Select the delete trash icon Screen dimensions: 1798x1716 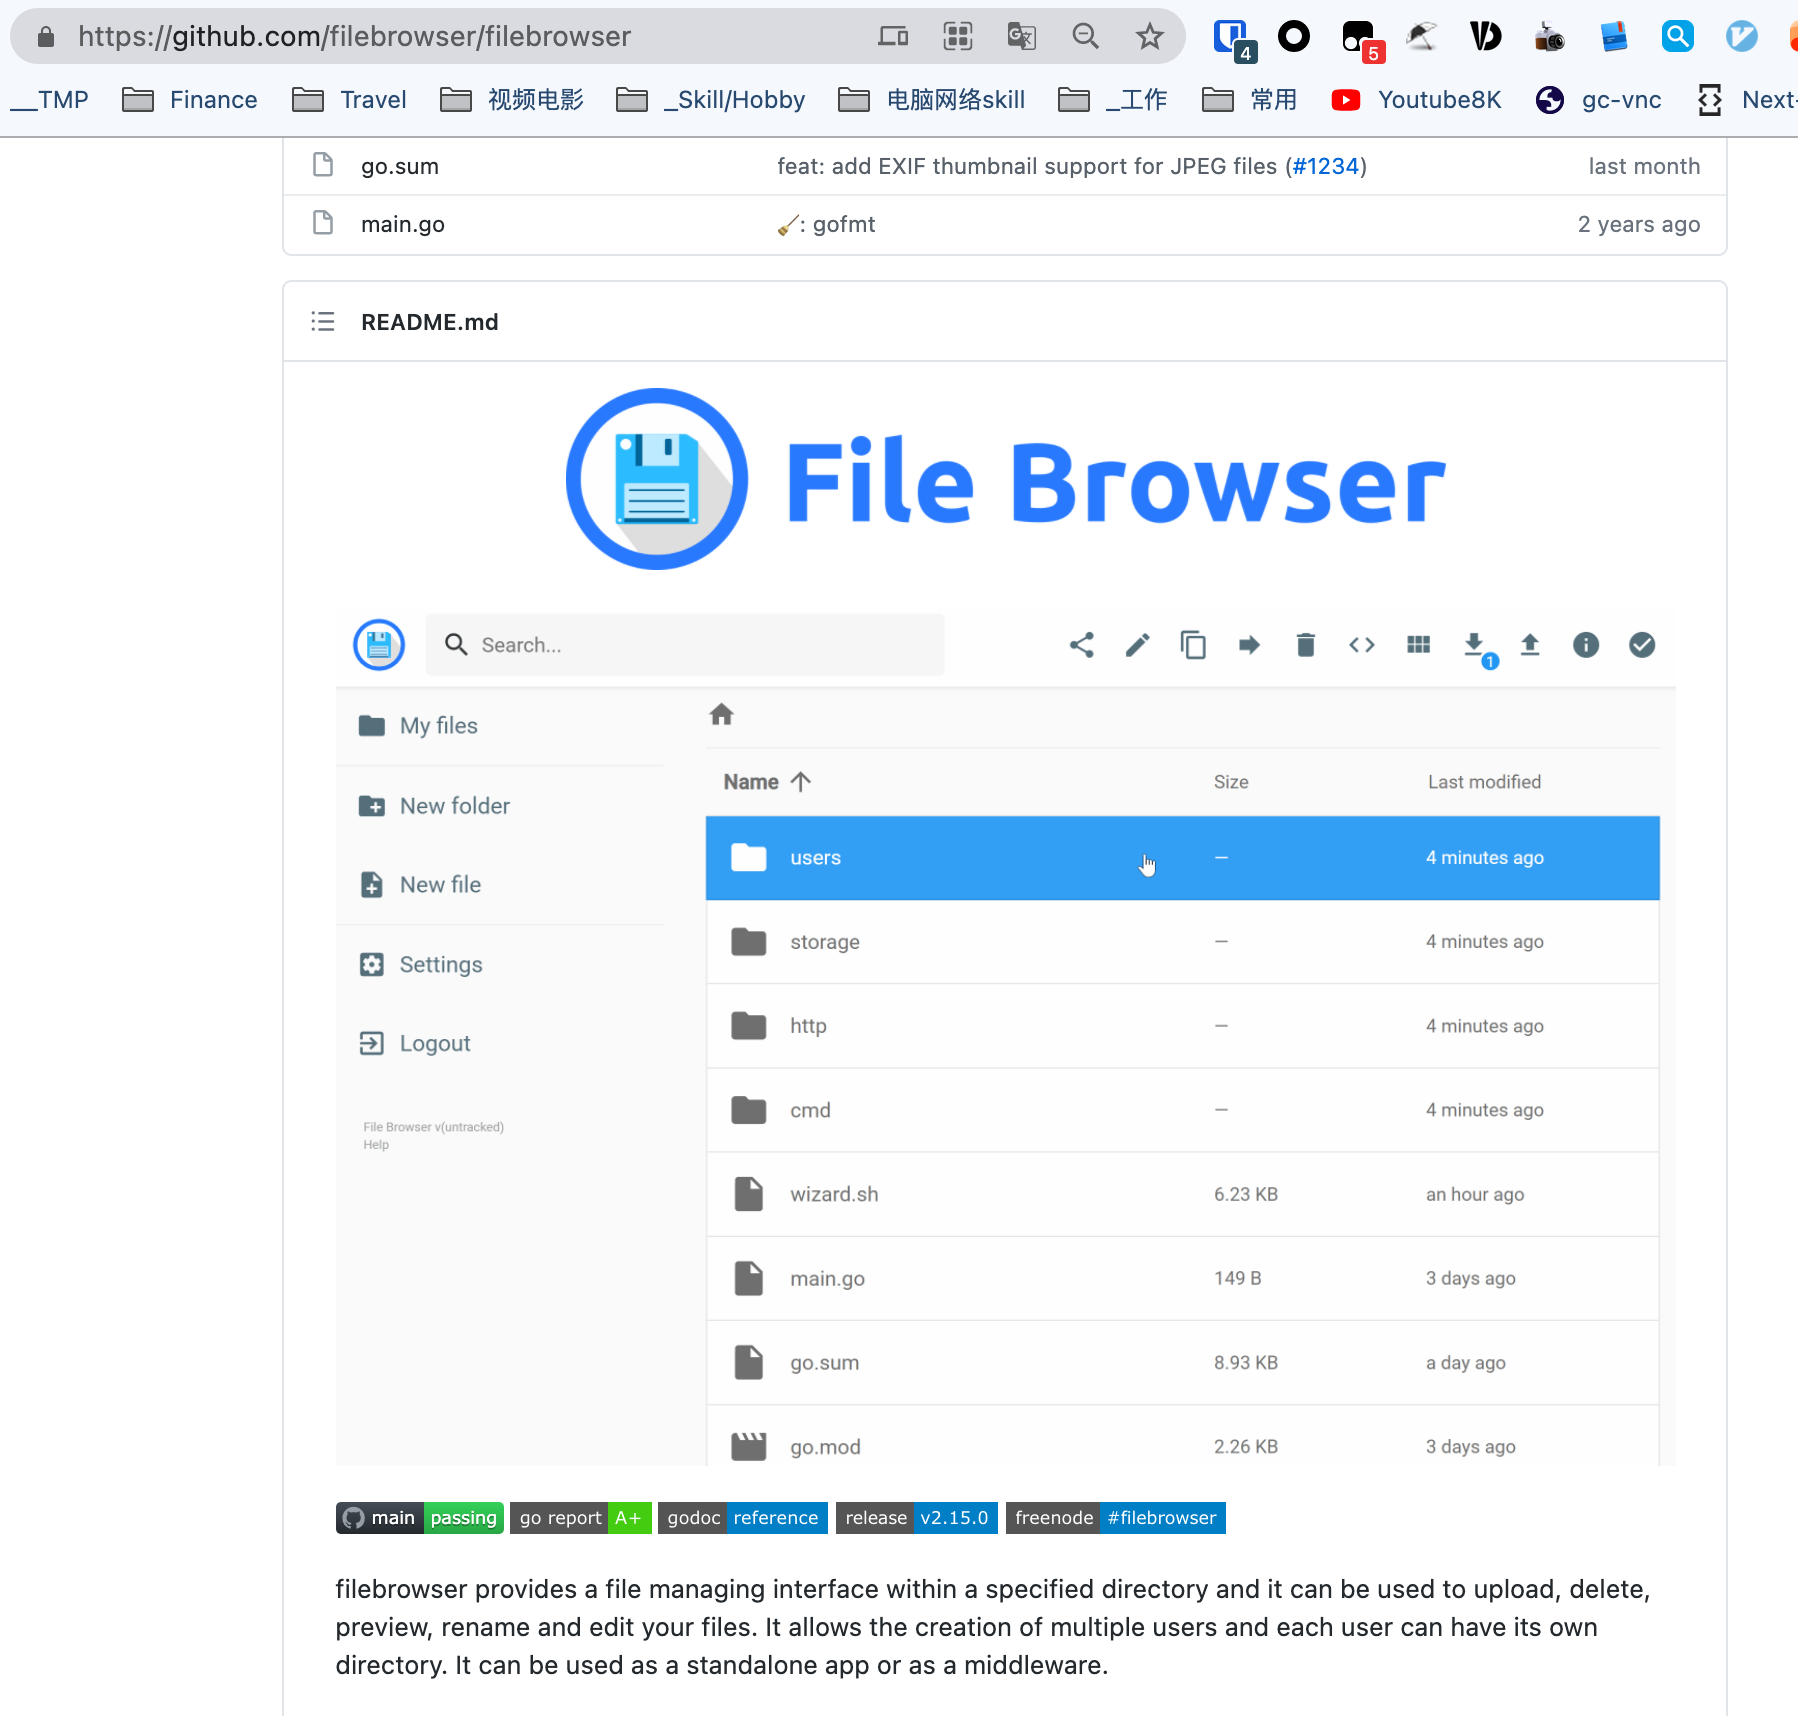tap(1305, 645)
